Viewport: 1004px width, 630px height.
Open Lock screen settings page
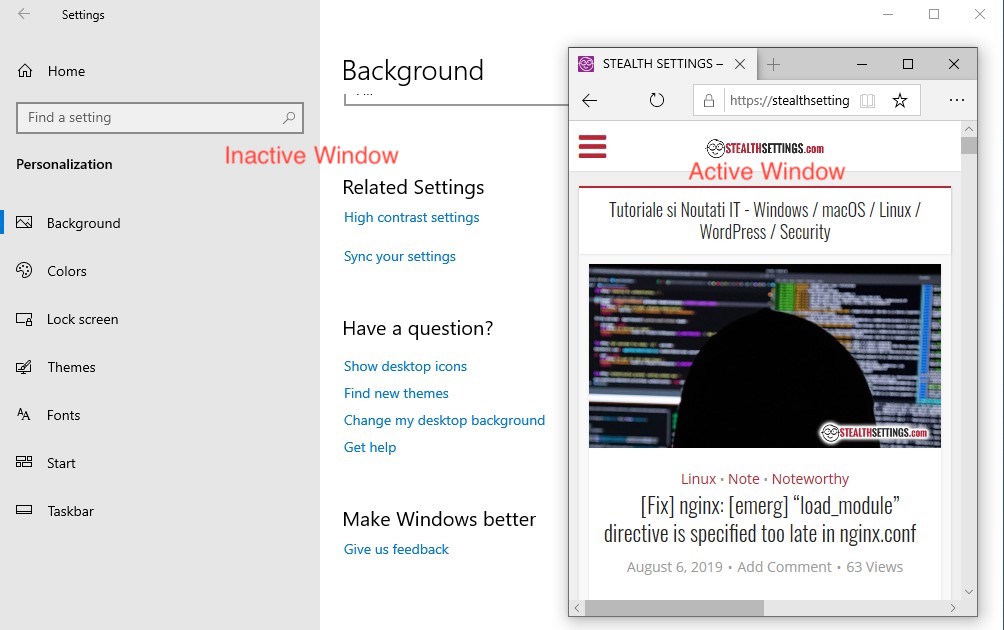(83, 319)
